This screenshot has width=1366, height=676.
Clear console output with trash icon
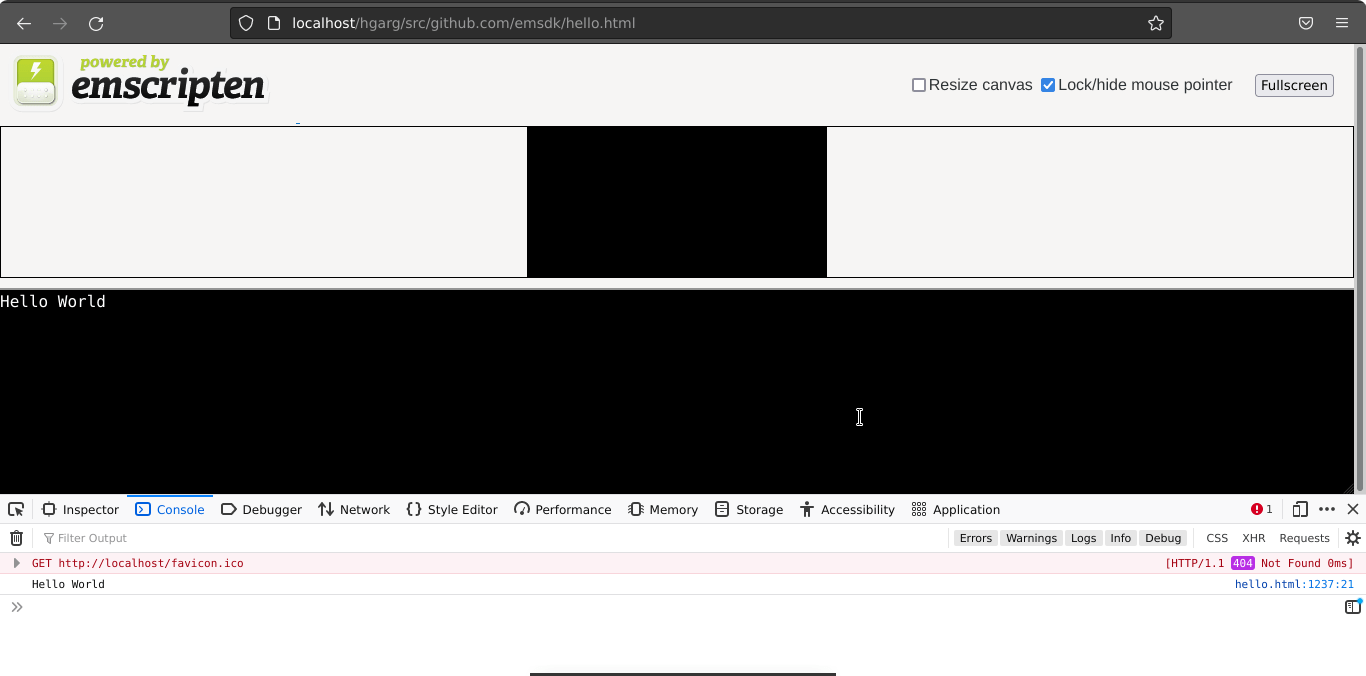pos(16,538)
